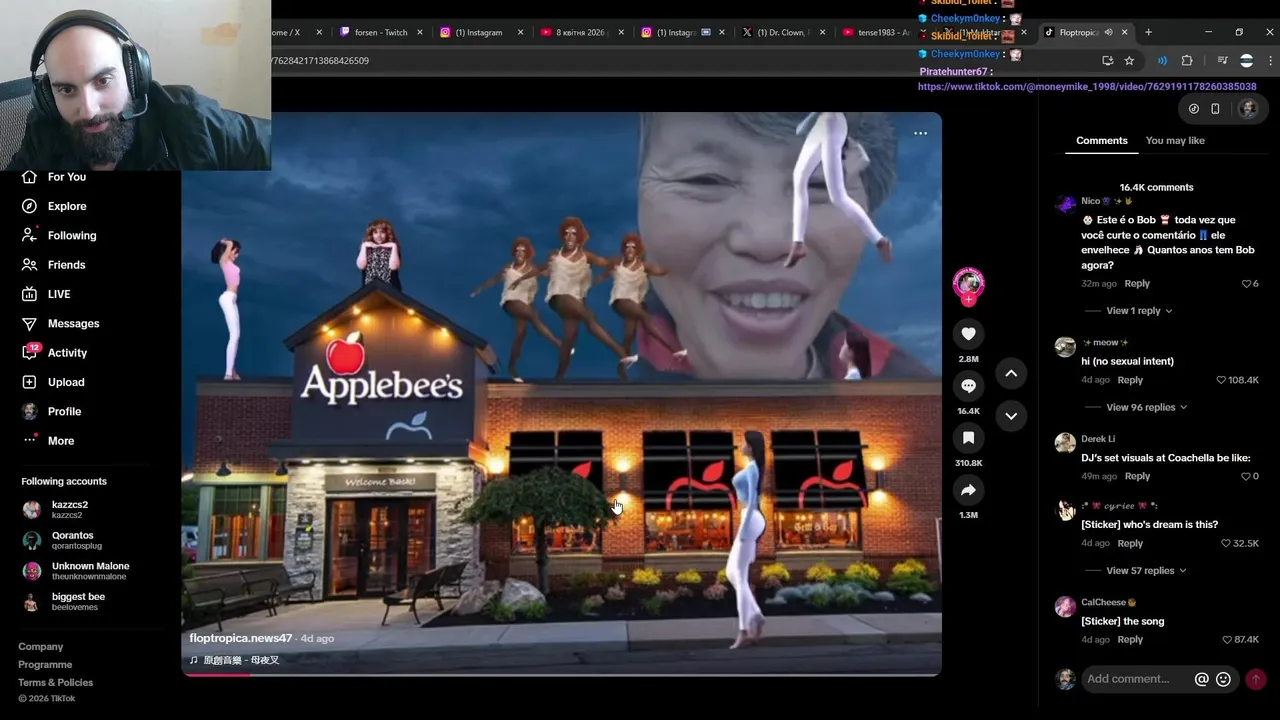This screenshot has height=720, width=1280.
Task: Open floptropica.news47 creator name on video
Action: [241, 638]
